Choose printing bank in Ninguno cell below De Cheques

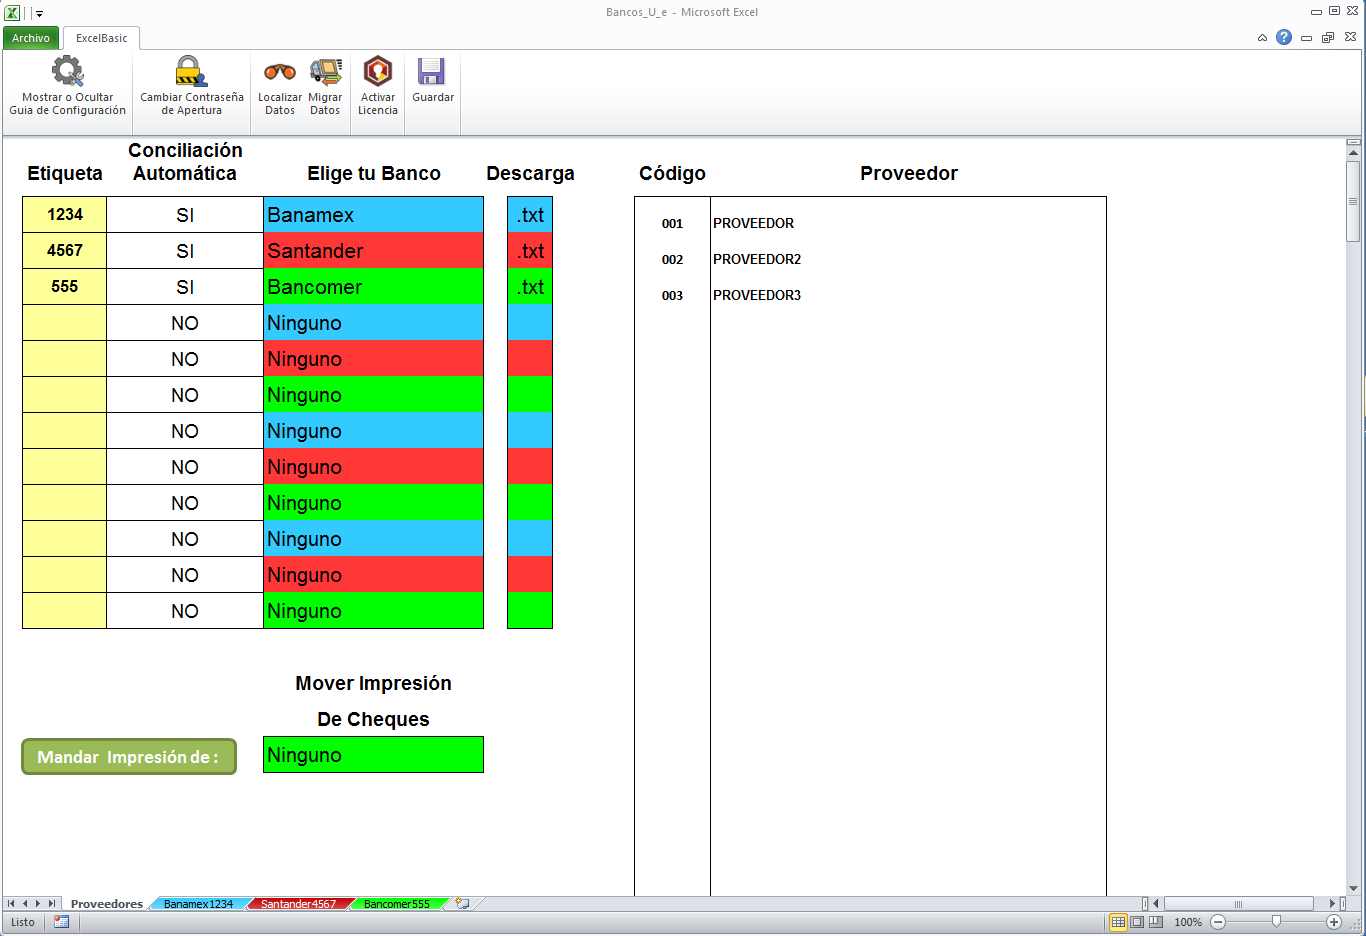click(373, 755)
